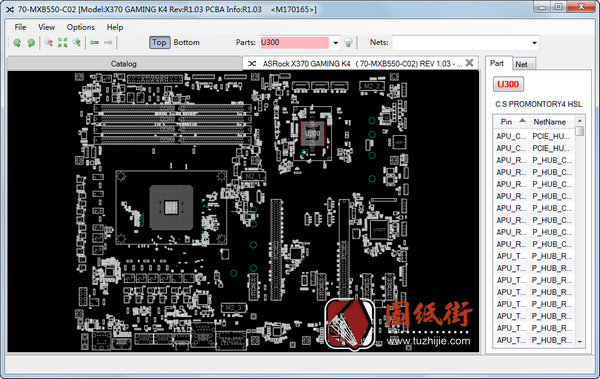Click the M2_2 slot label on board

tap(372, 86)
